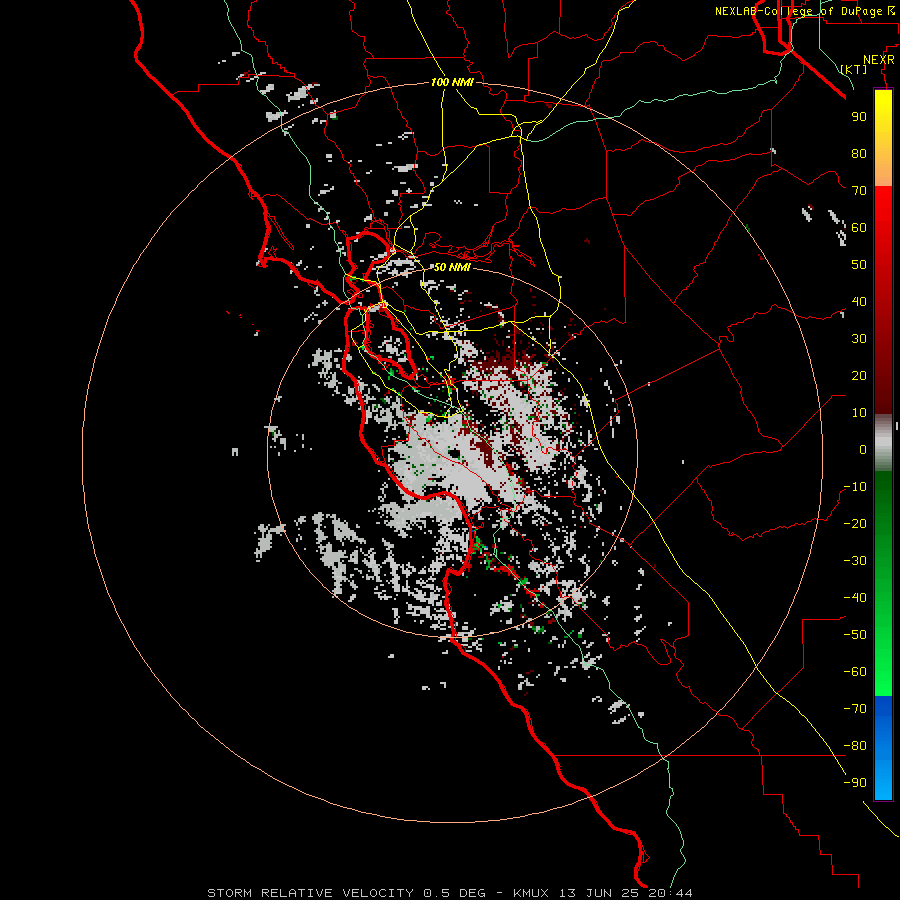
Task: Click the 100 NMI range ring label
Action: [452, 83]
